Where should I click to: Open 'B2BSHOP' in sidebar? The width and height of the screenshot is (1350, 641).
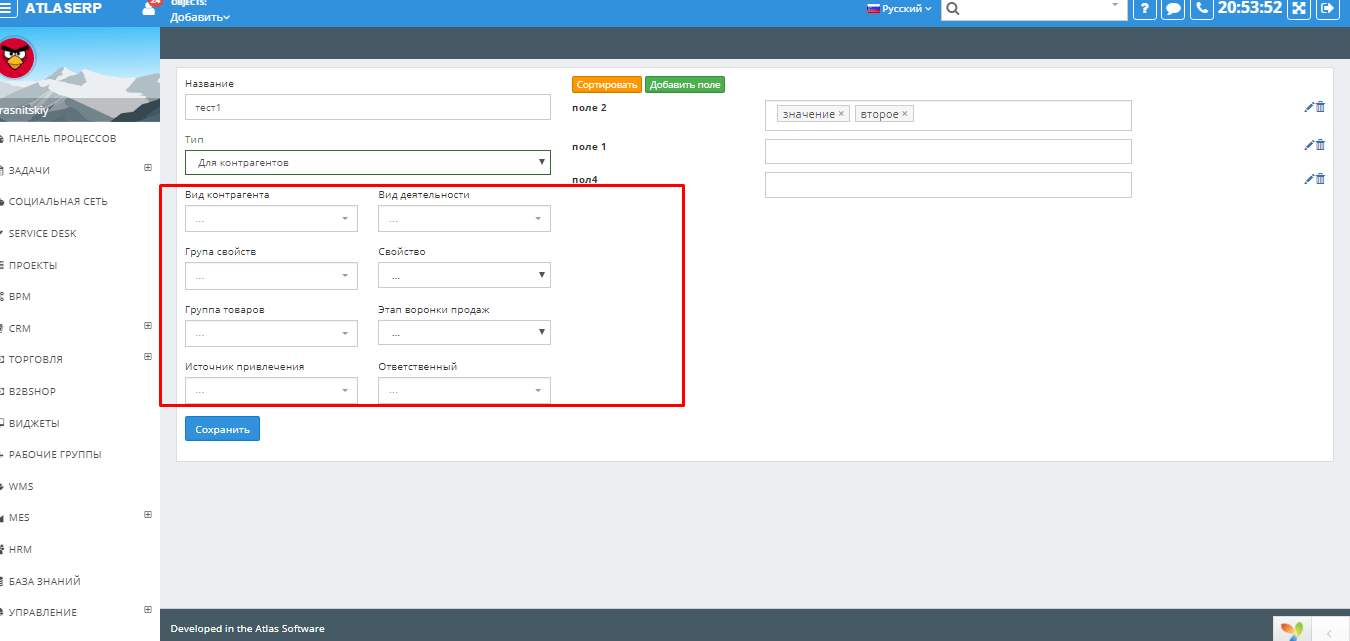tap(32, 392)
